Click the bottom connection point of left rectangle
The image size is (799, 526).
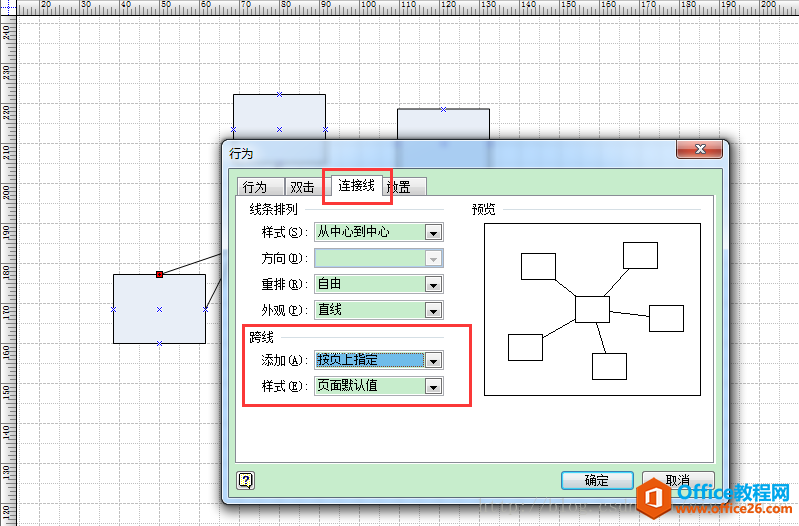pyautogui.click(x=159, y=344)
